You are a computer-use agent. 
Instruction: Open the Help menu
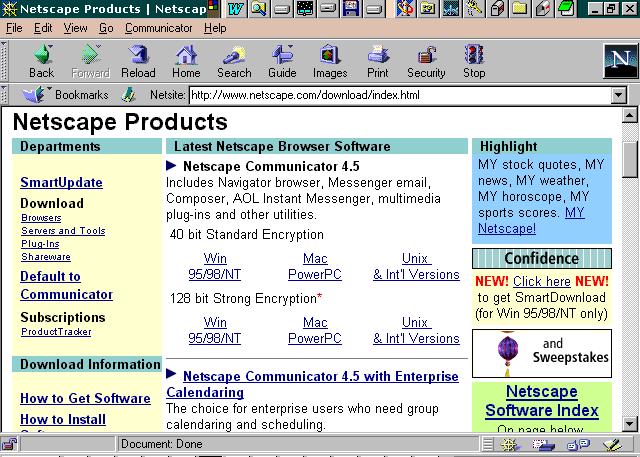click(x=215, y=28)
